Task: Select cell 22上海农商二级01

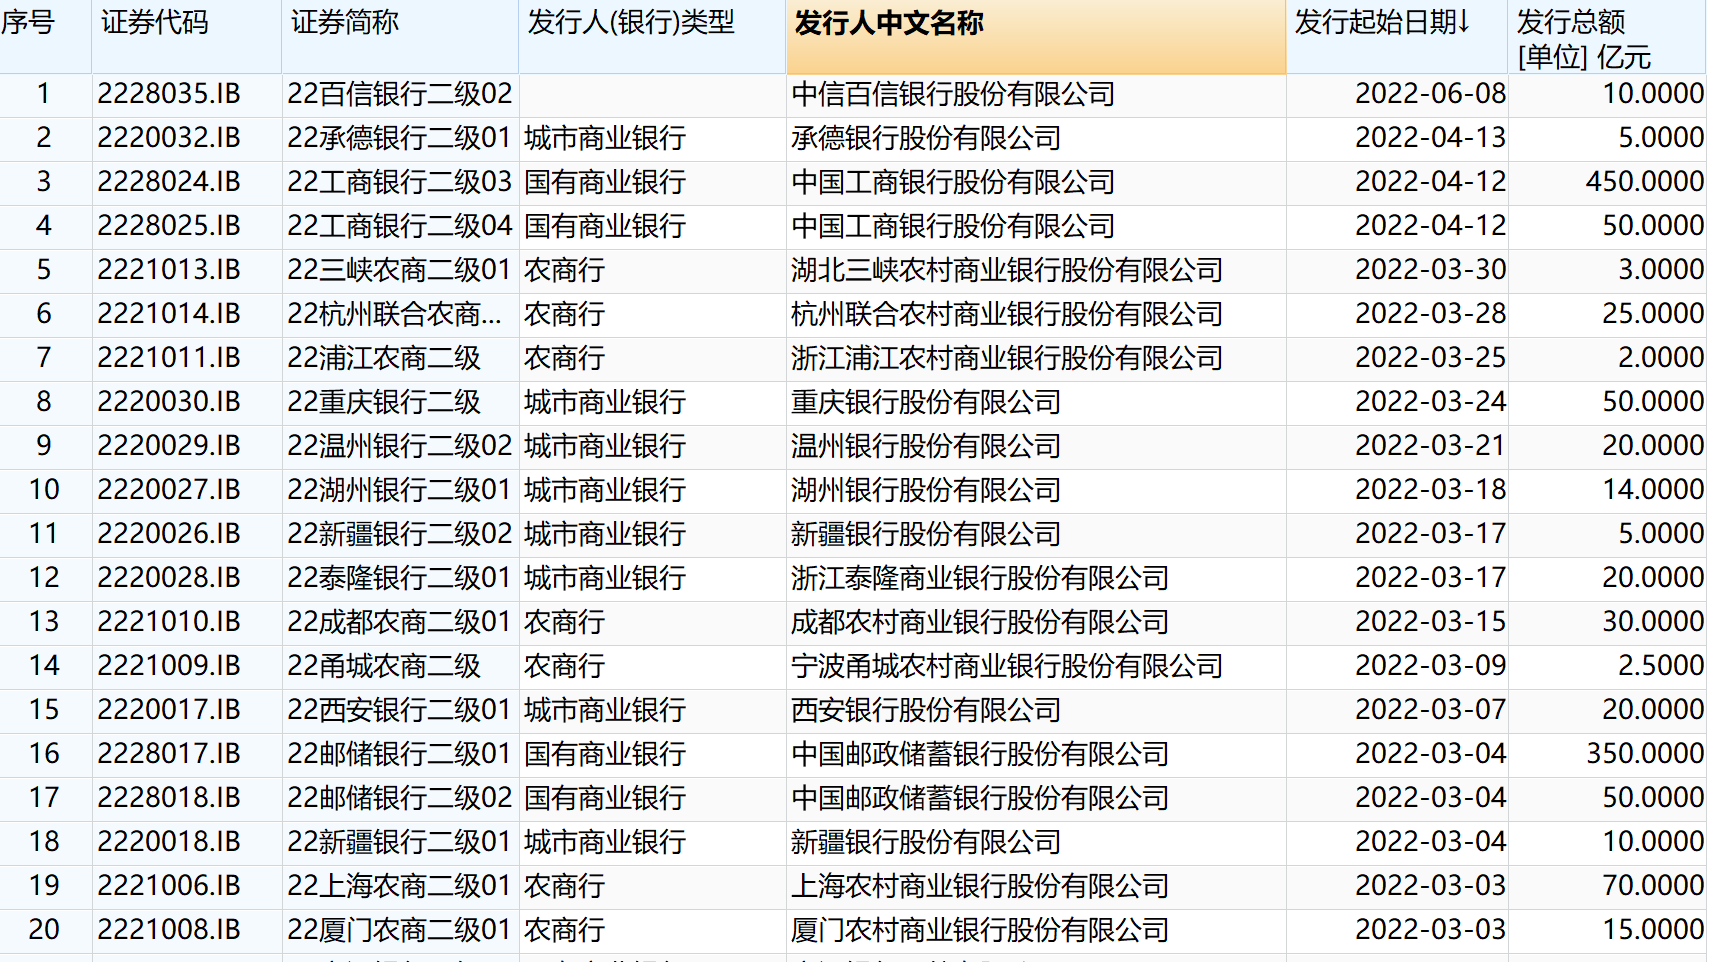Action: point(399,886)
